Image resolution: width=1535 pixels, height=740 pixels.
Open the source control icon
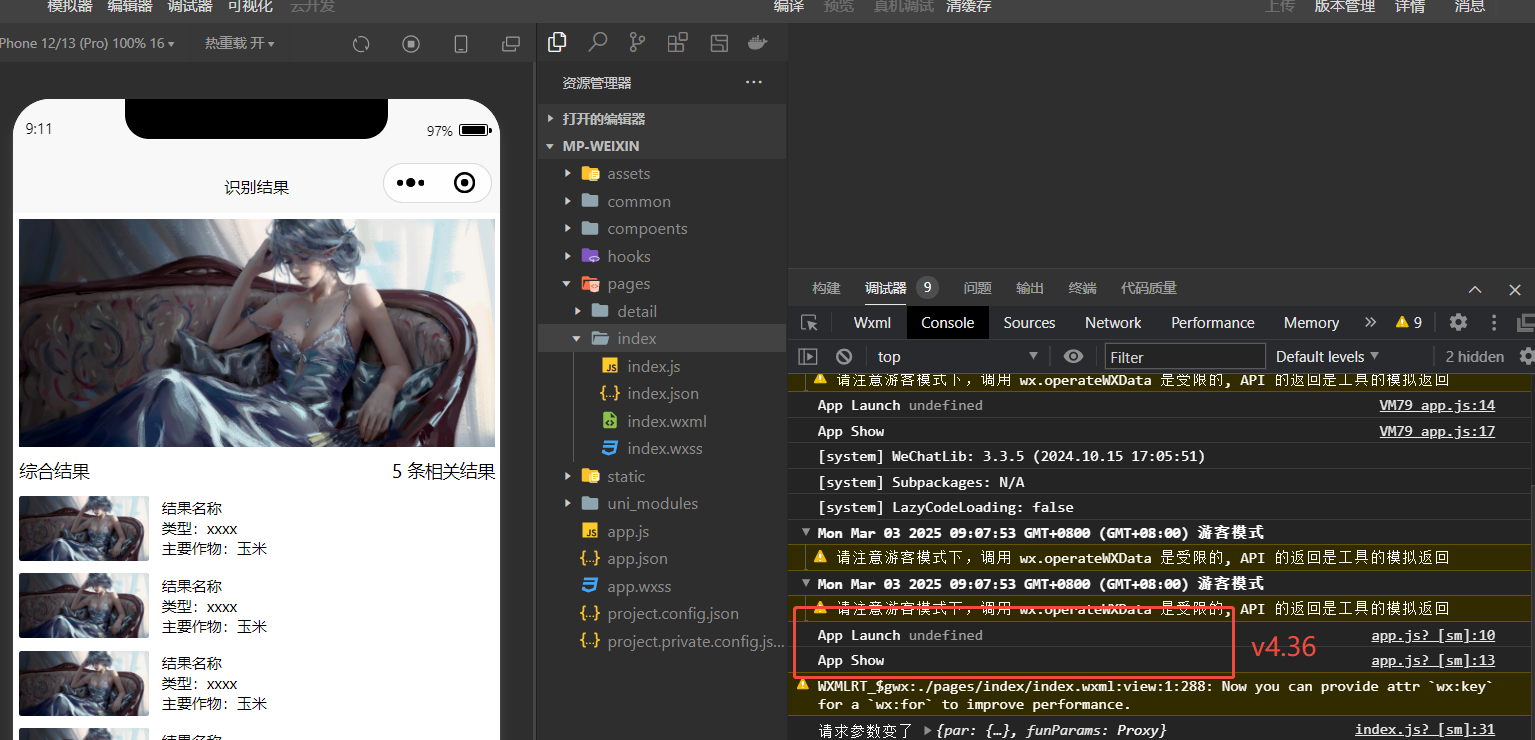tap(637, 42)
